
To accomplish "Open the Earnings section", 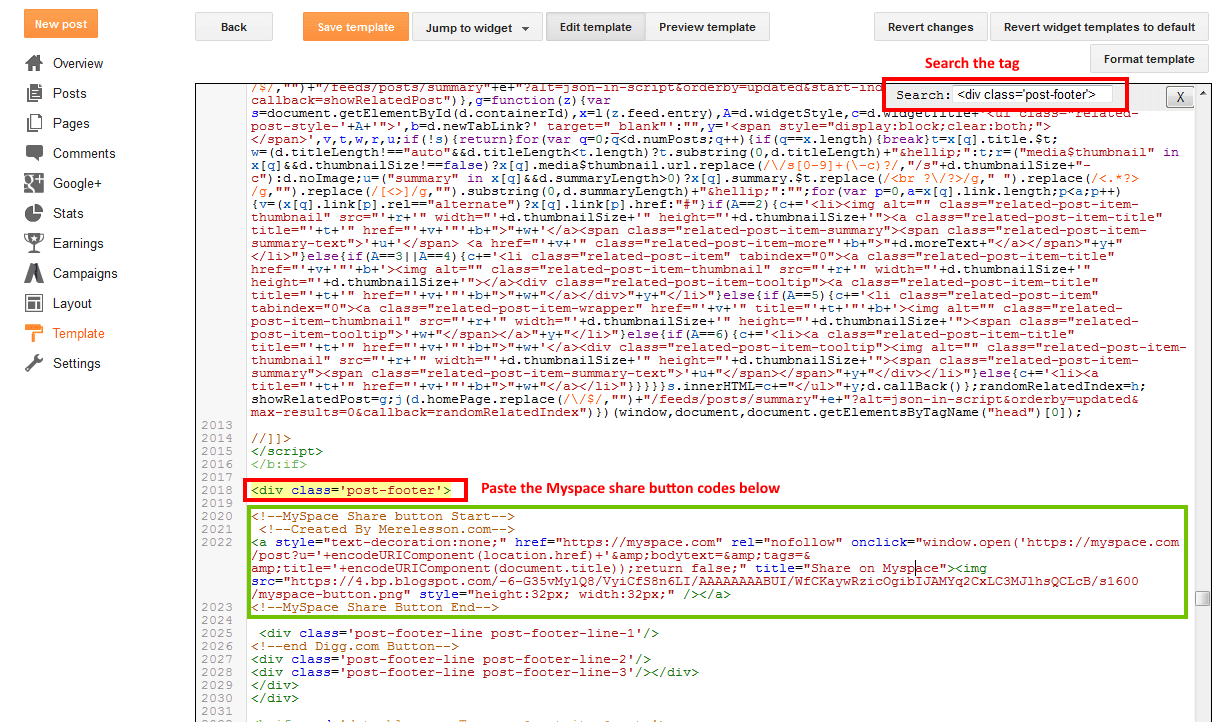I will click(78, 243).
